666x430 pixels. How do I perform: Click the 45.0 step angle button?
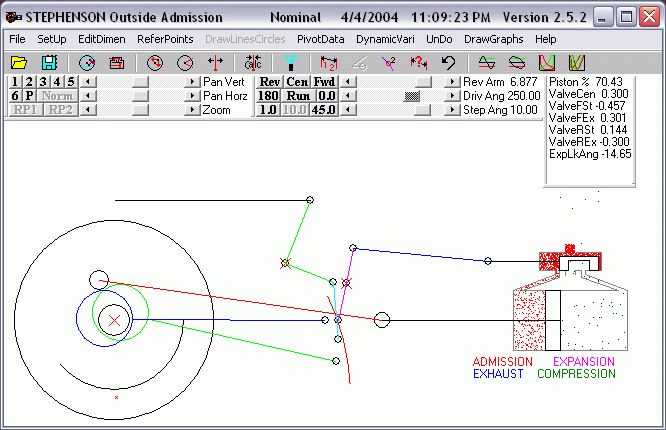[x=324, y=110]
